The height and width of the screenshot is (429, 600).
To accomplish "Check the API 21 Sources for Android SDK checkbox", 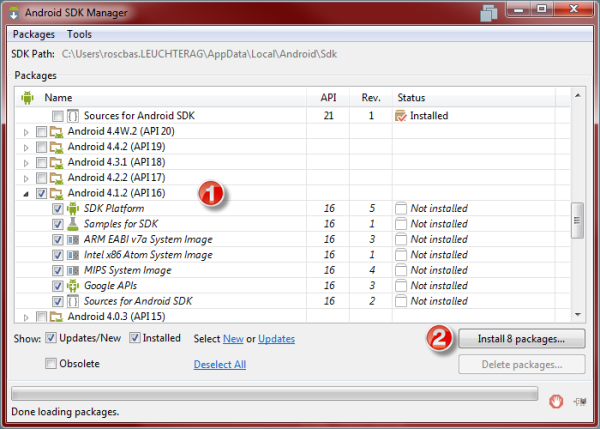I will [x=57, y=116].
